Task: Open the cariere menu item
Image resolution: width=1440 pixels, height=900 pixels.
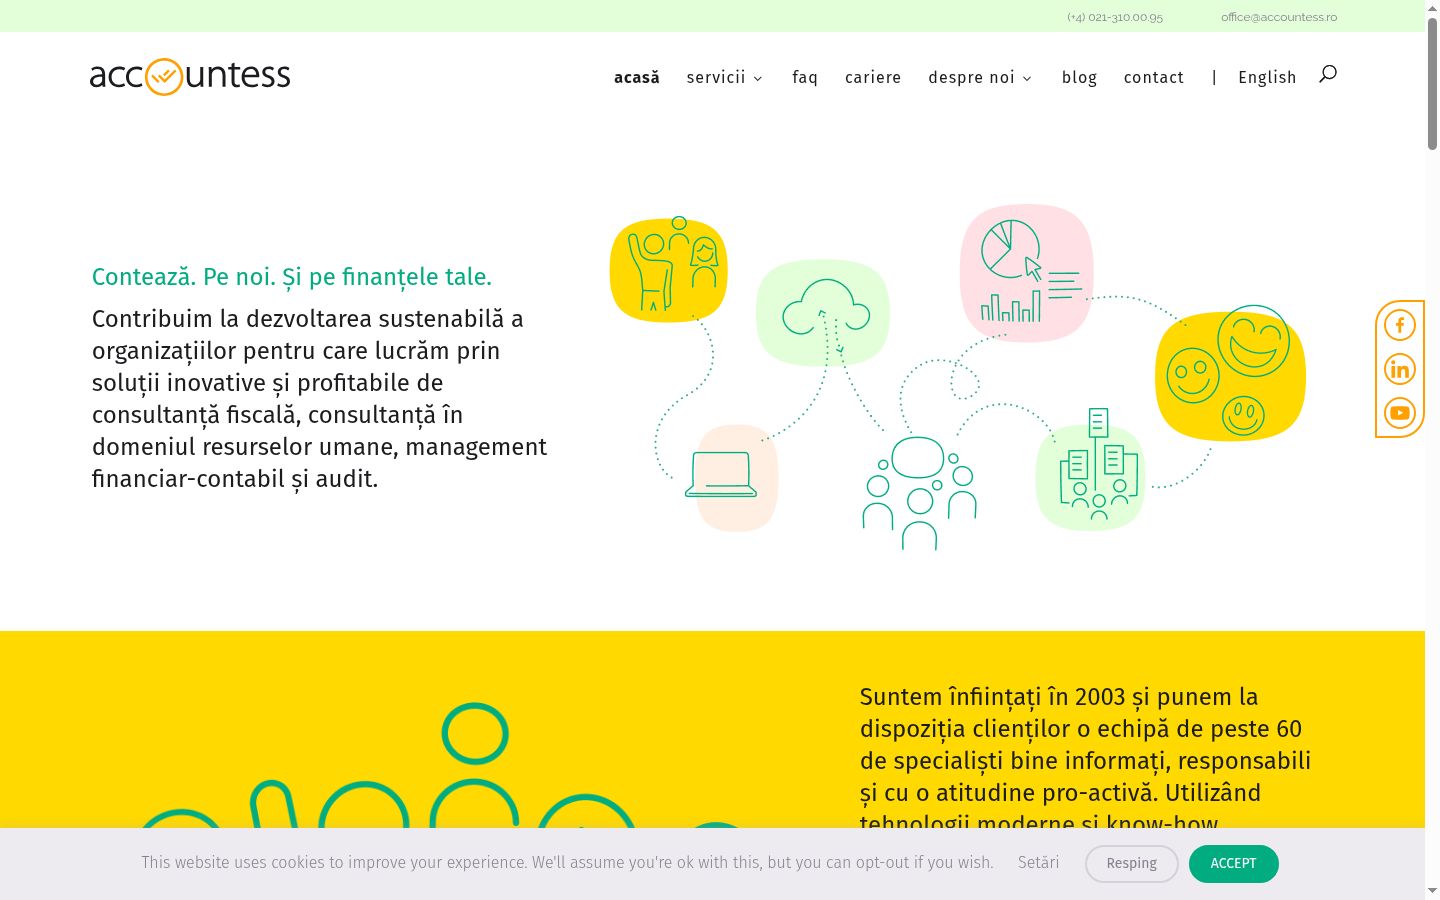Action: tap(873, 77)
